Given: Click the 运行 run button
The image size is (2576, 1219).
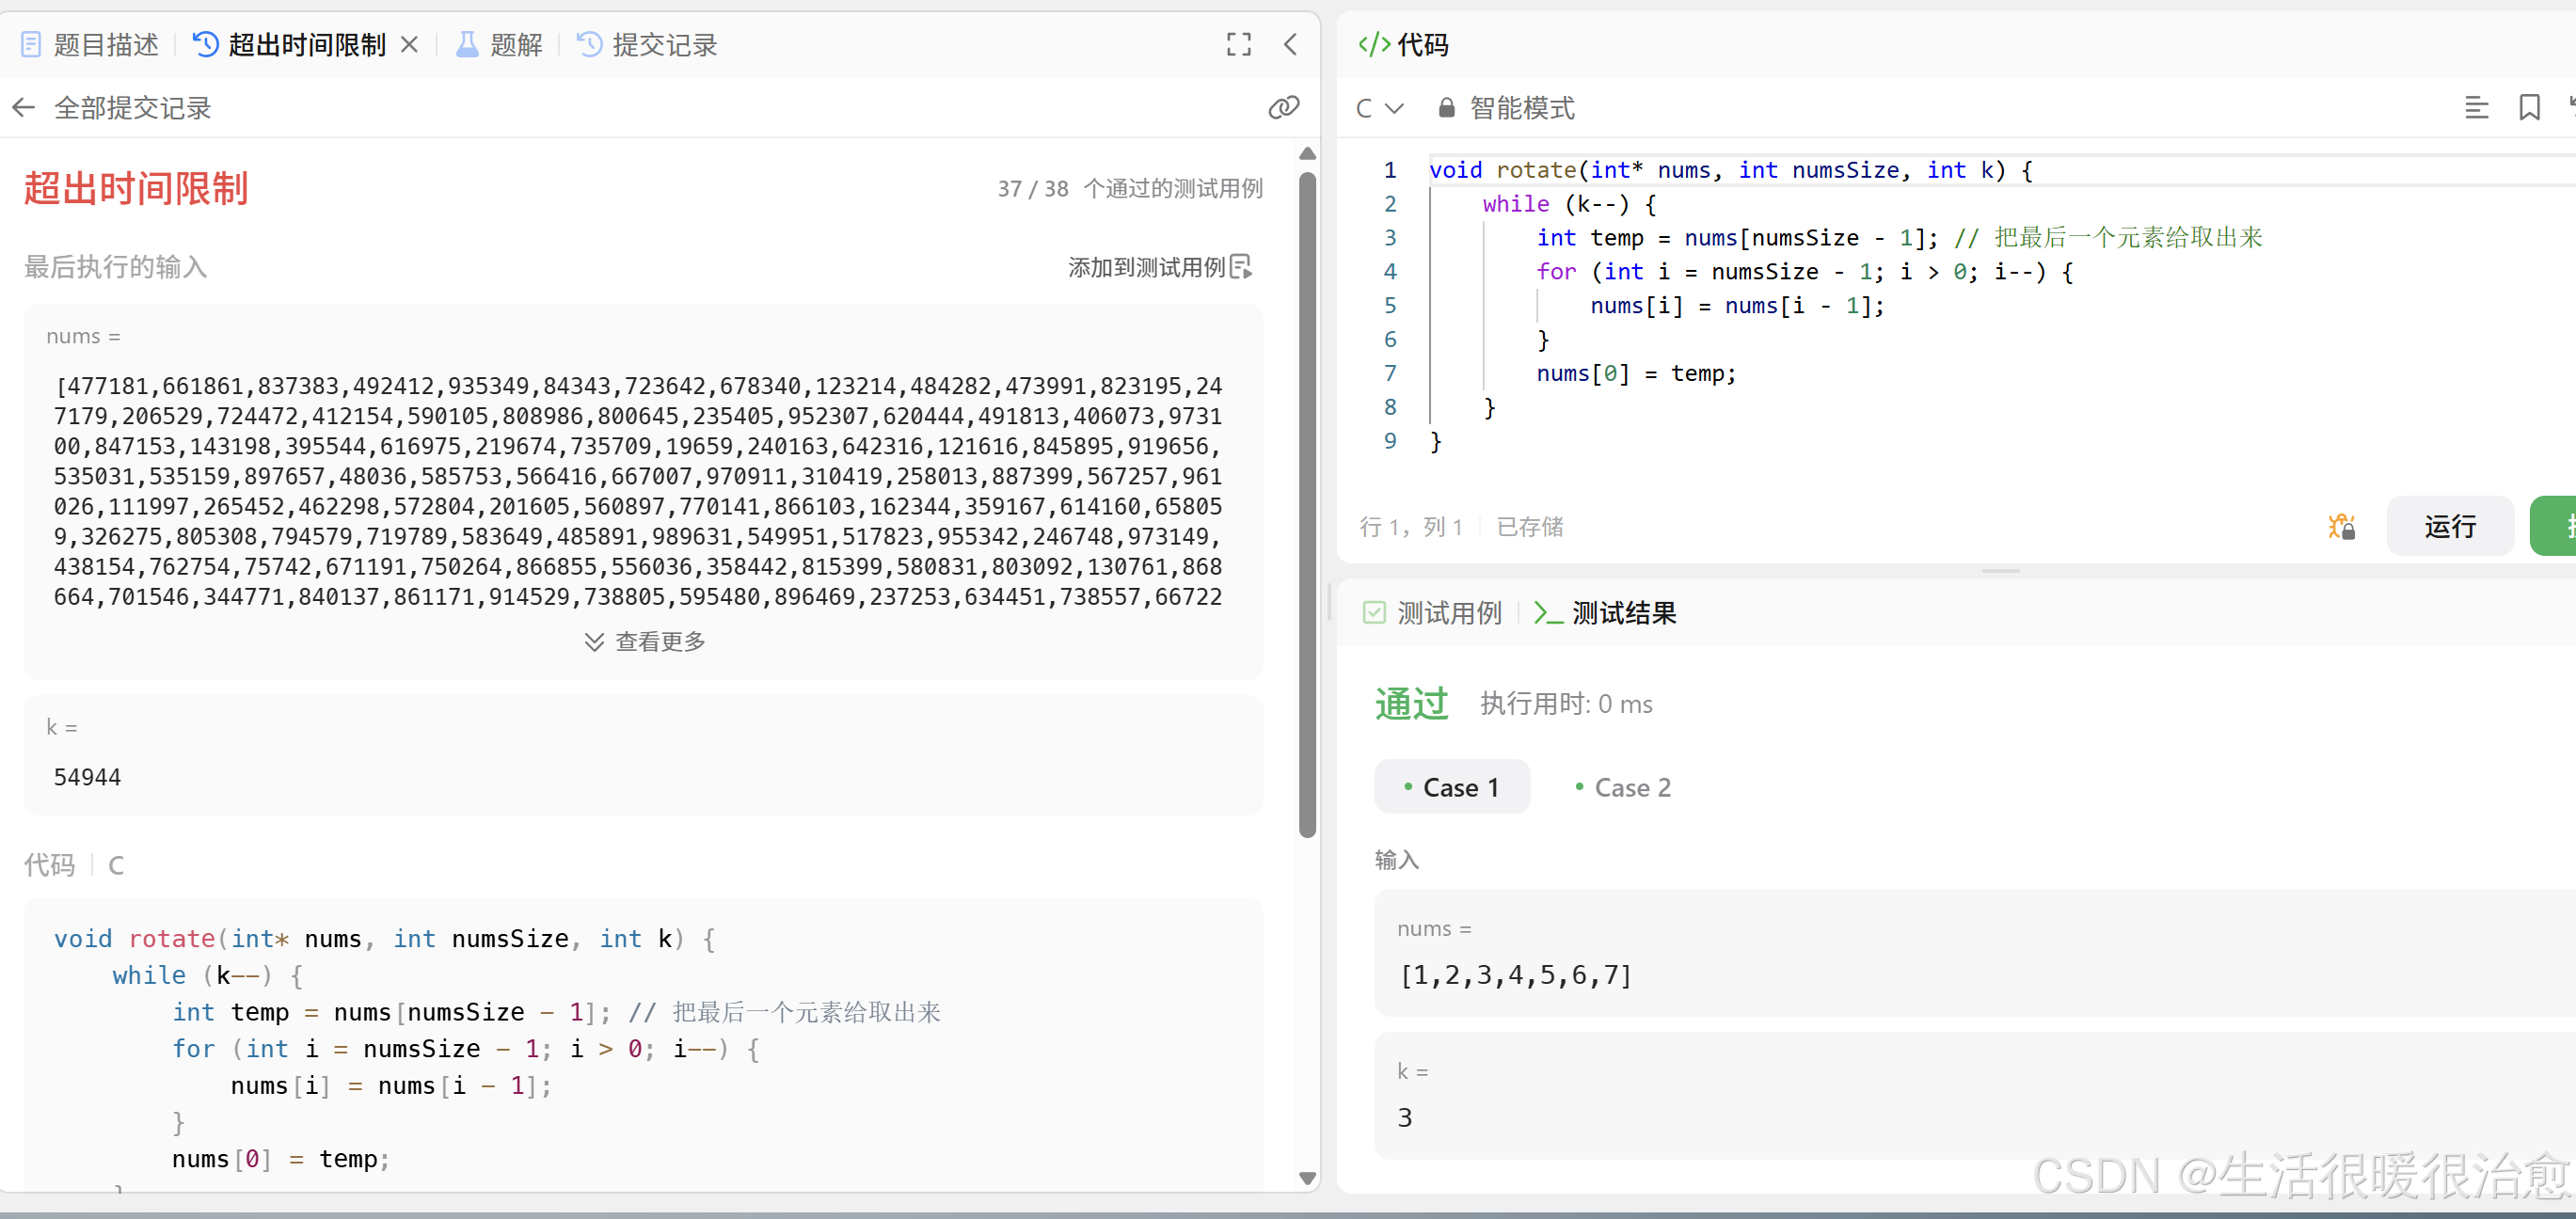Looking at the screenshot, I should tap(2449, 526).
